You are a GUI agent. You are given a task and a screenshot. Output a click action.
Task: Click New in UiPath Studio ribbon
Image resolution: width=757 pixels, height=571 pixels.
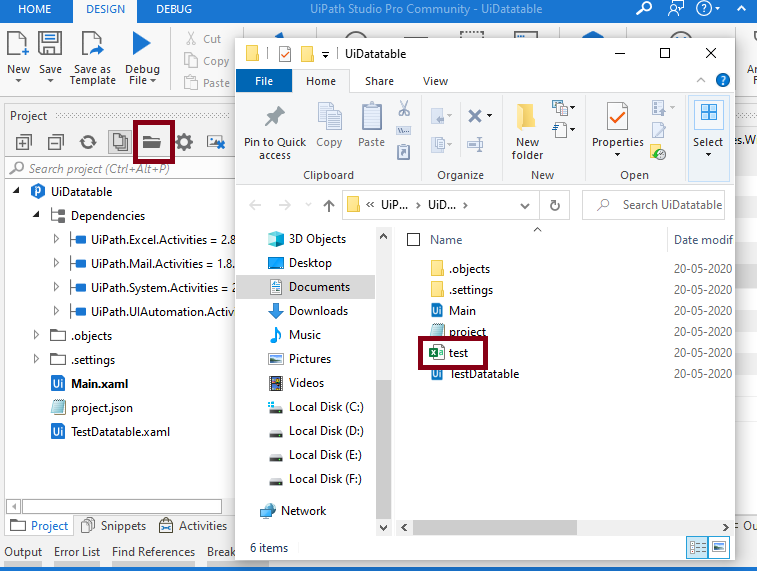pyautogui.click(x=18, y=57)
